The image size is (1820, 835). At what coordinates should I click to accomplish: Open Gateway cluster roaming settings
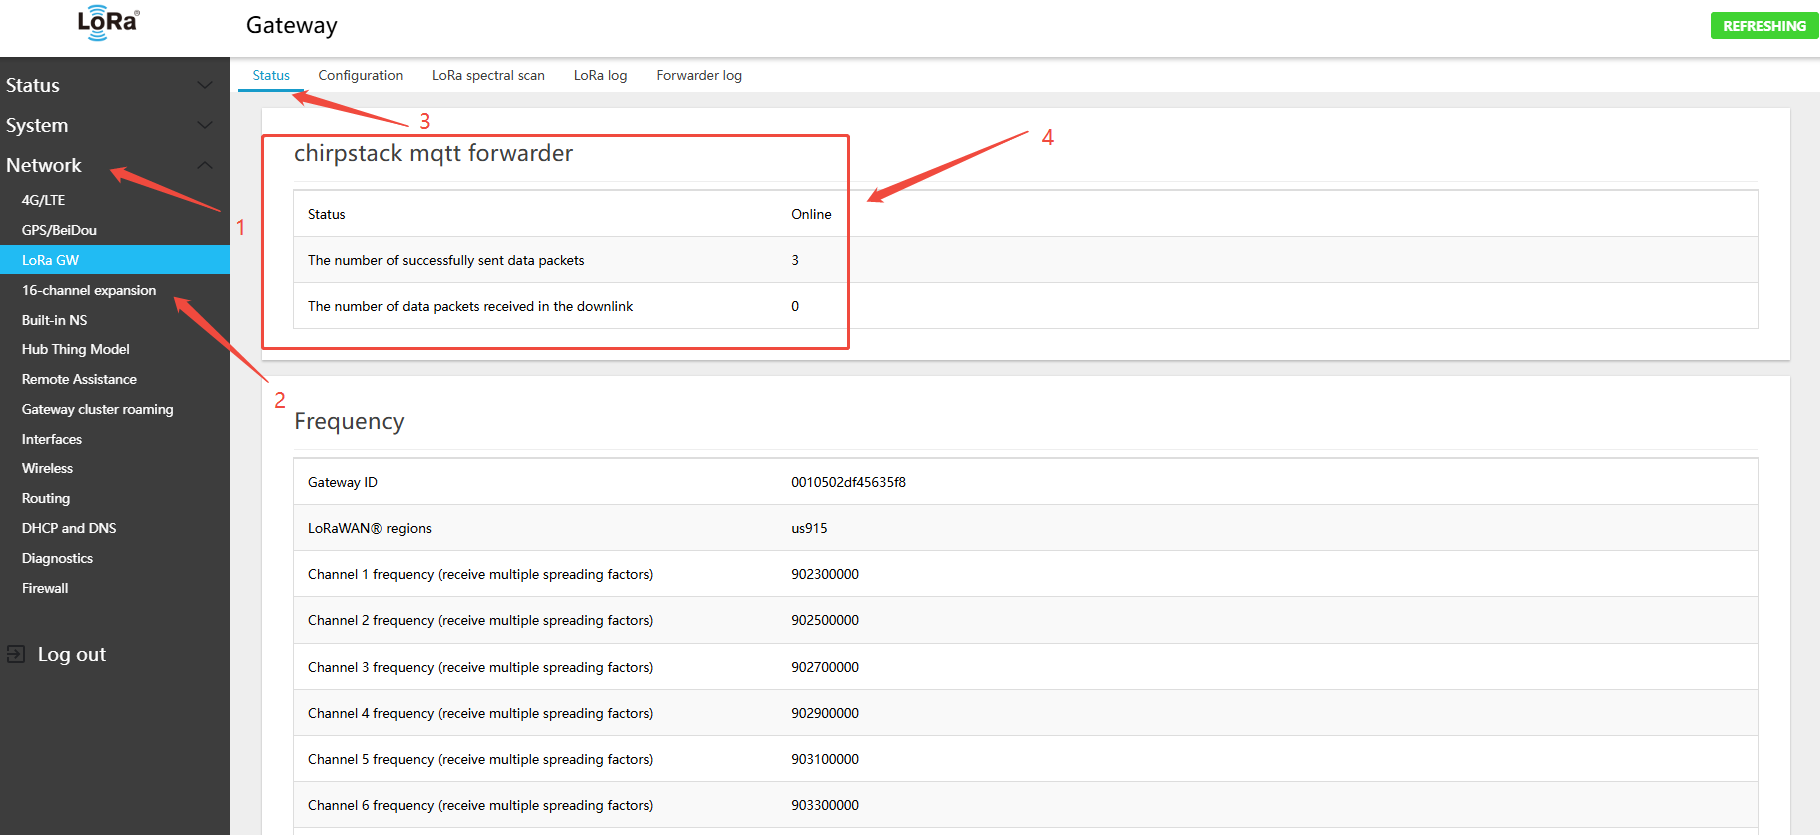(x=97, y=409)
